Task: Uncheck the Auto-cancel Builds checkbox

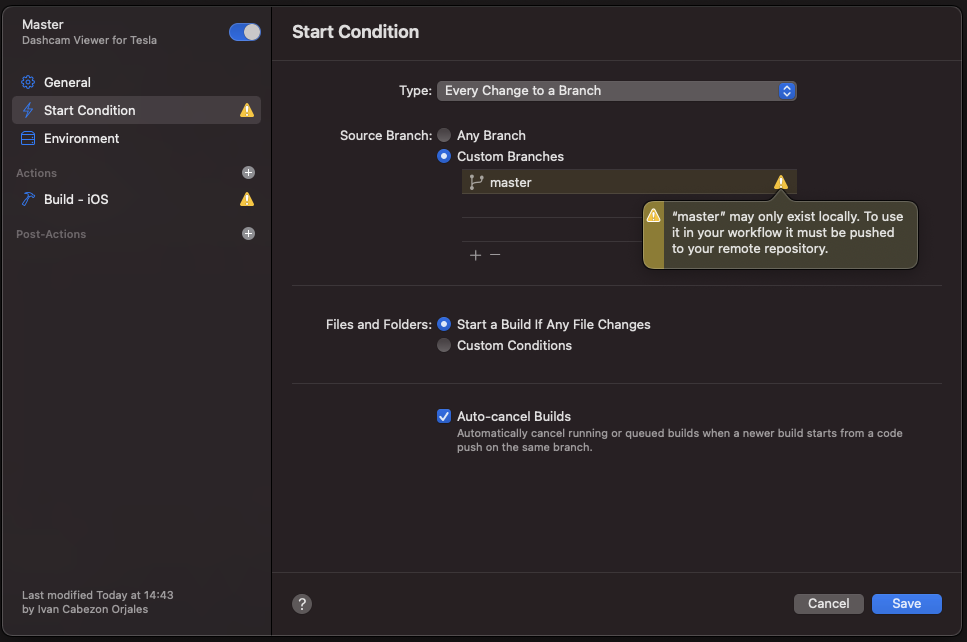Action: coord(444,416)
